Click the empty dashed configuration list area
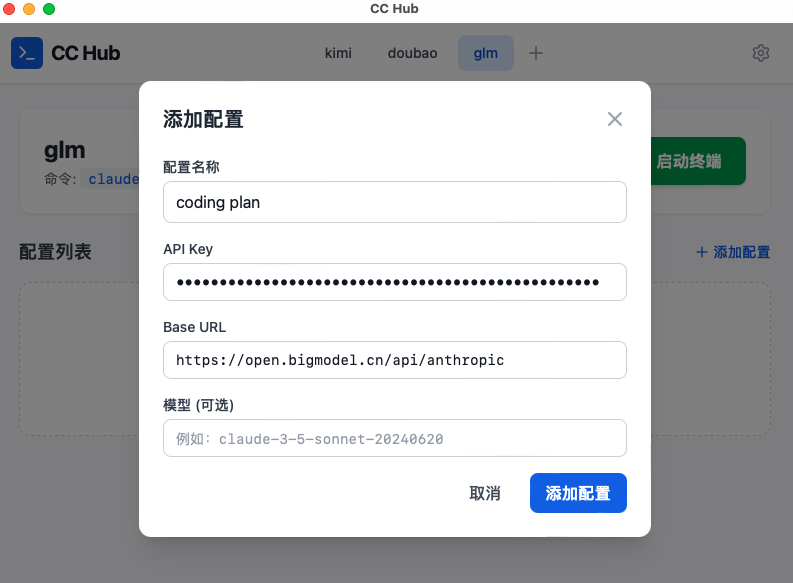This screenshot has width=793, height=583. [x=80, y=360]
